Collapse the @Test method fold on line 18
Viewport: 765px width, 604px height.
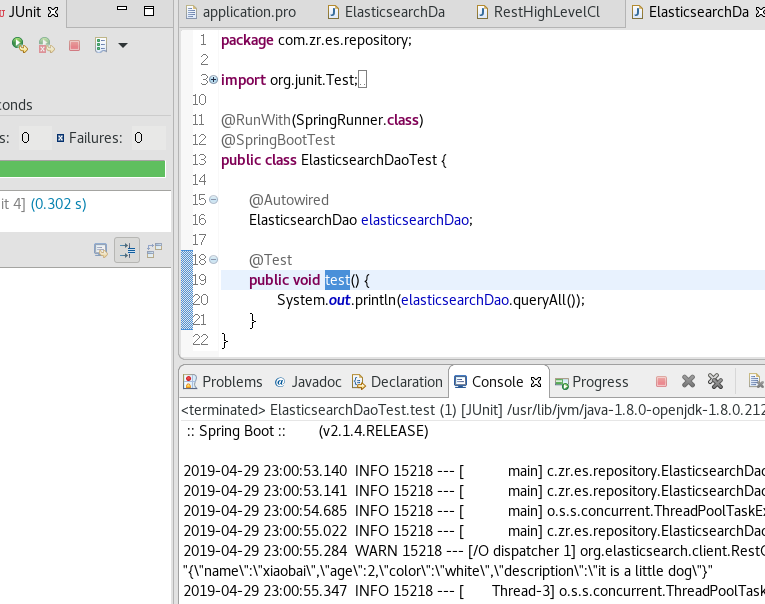pyautogui.click(x=214, y=260)
